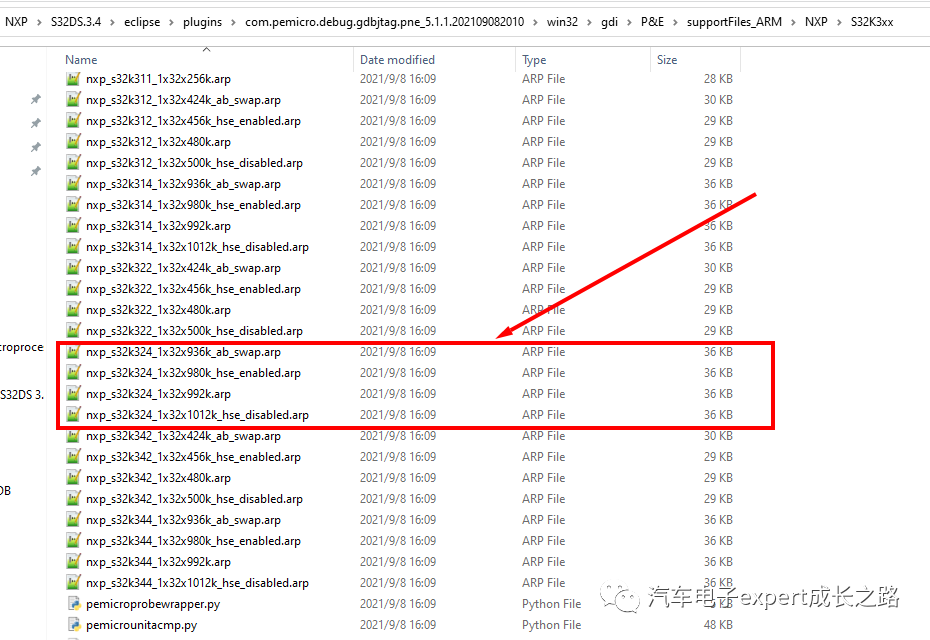Go to com.pemicro.debug.gdbjtag.pne folder breadcrumb
The width and height of the screenshot is (930, 640).
coord(384,22)
